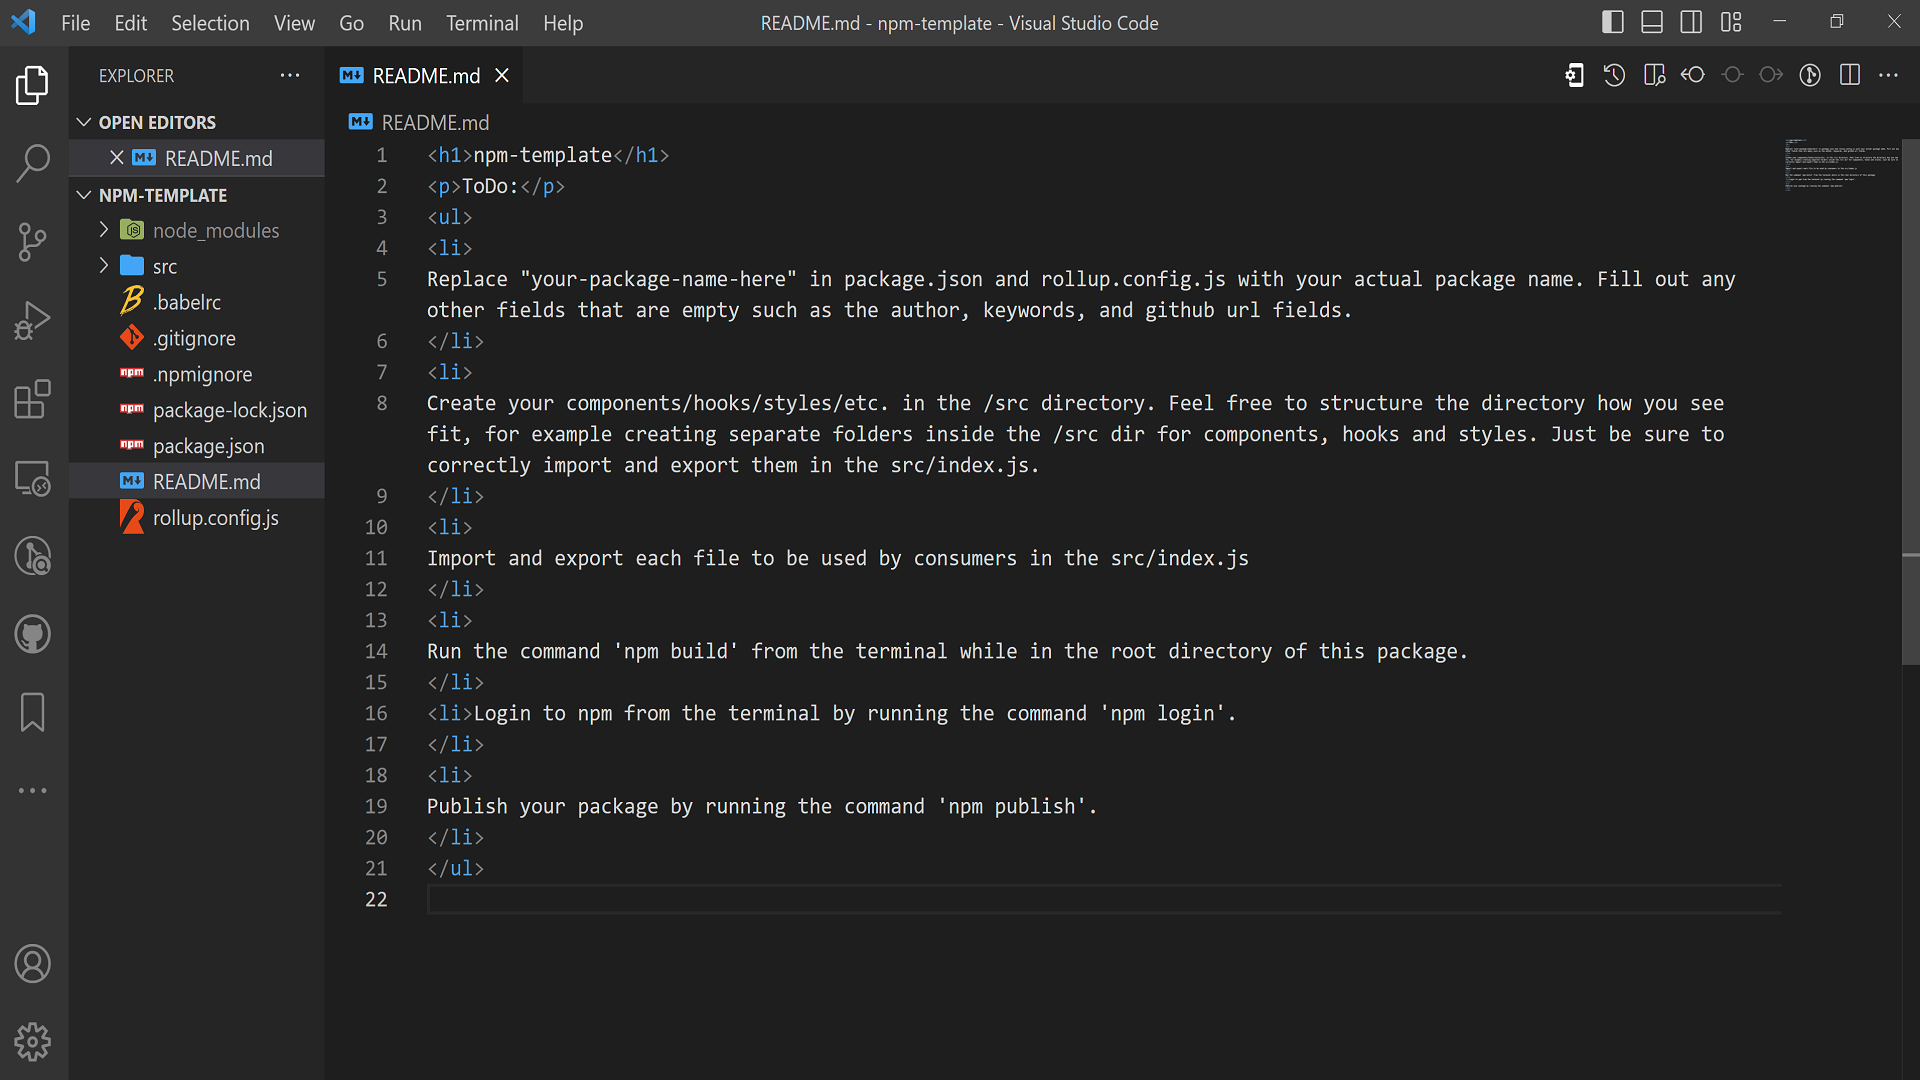The width and height of the screenshot is (1920, 1080).
Task: Open Run and Debug view
Action: pyautogui.click(x=33, y=321)
